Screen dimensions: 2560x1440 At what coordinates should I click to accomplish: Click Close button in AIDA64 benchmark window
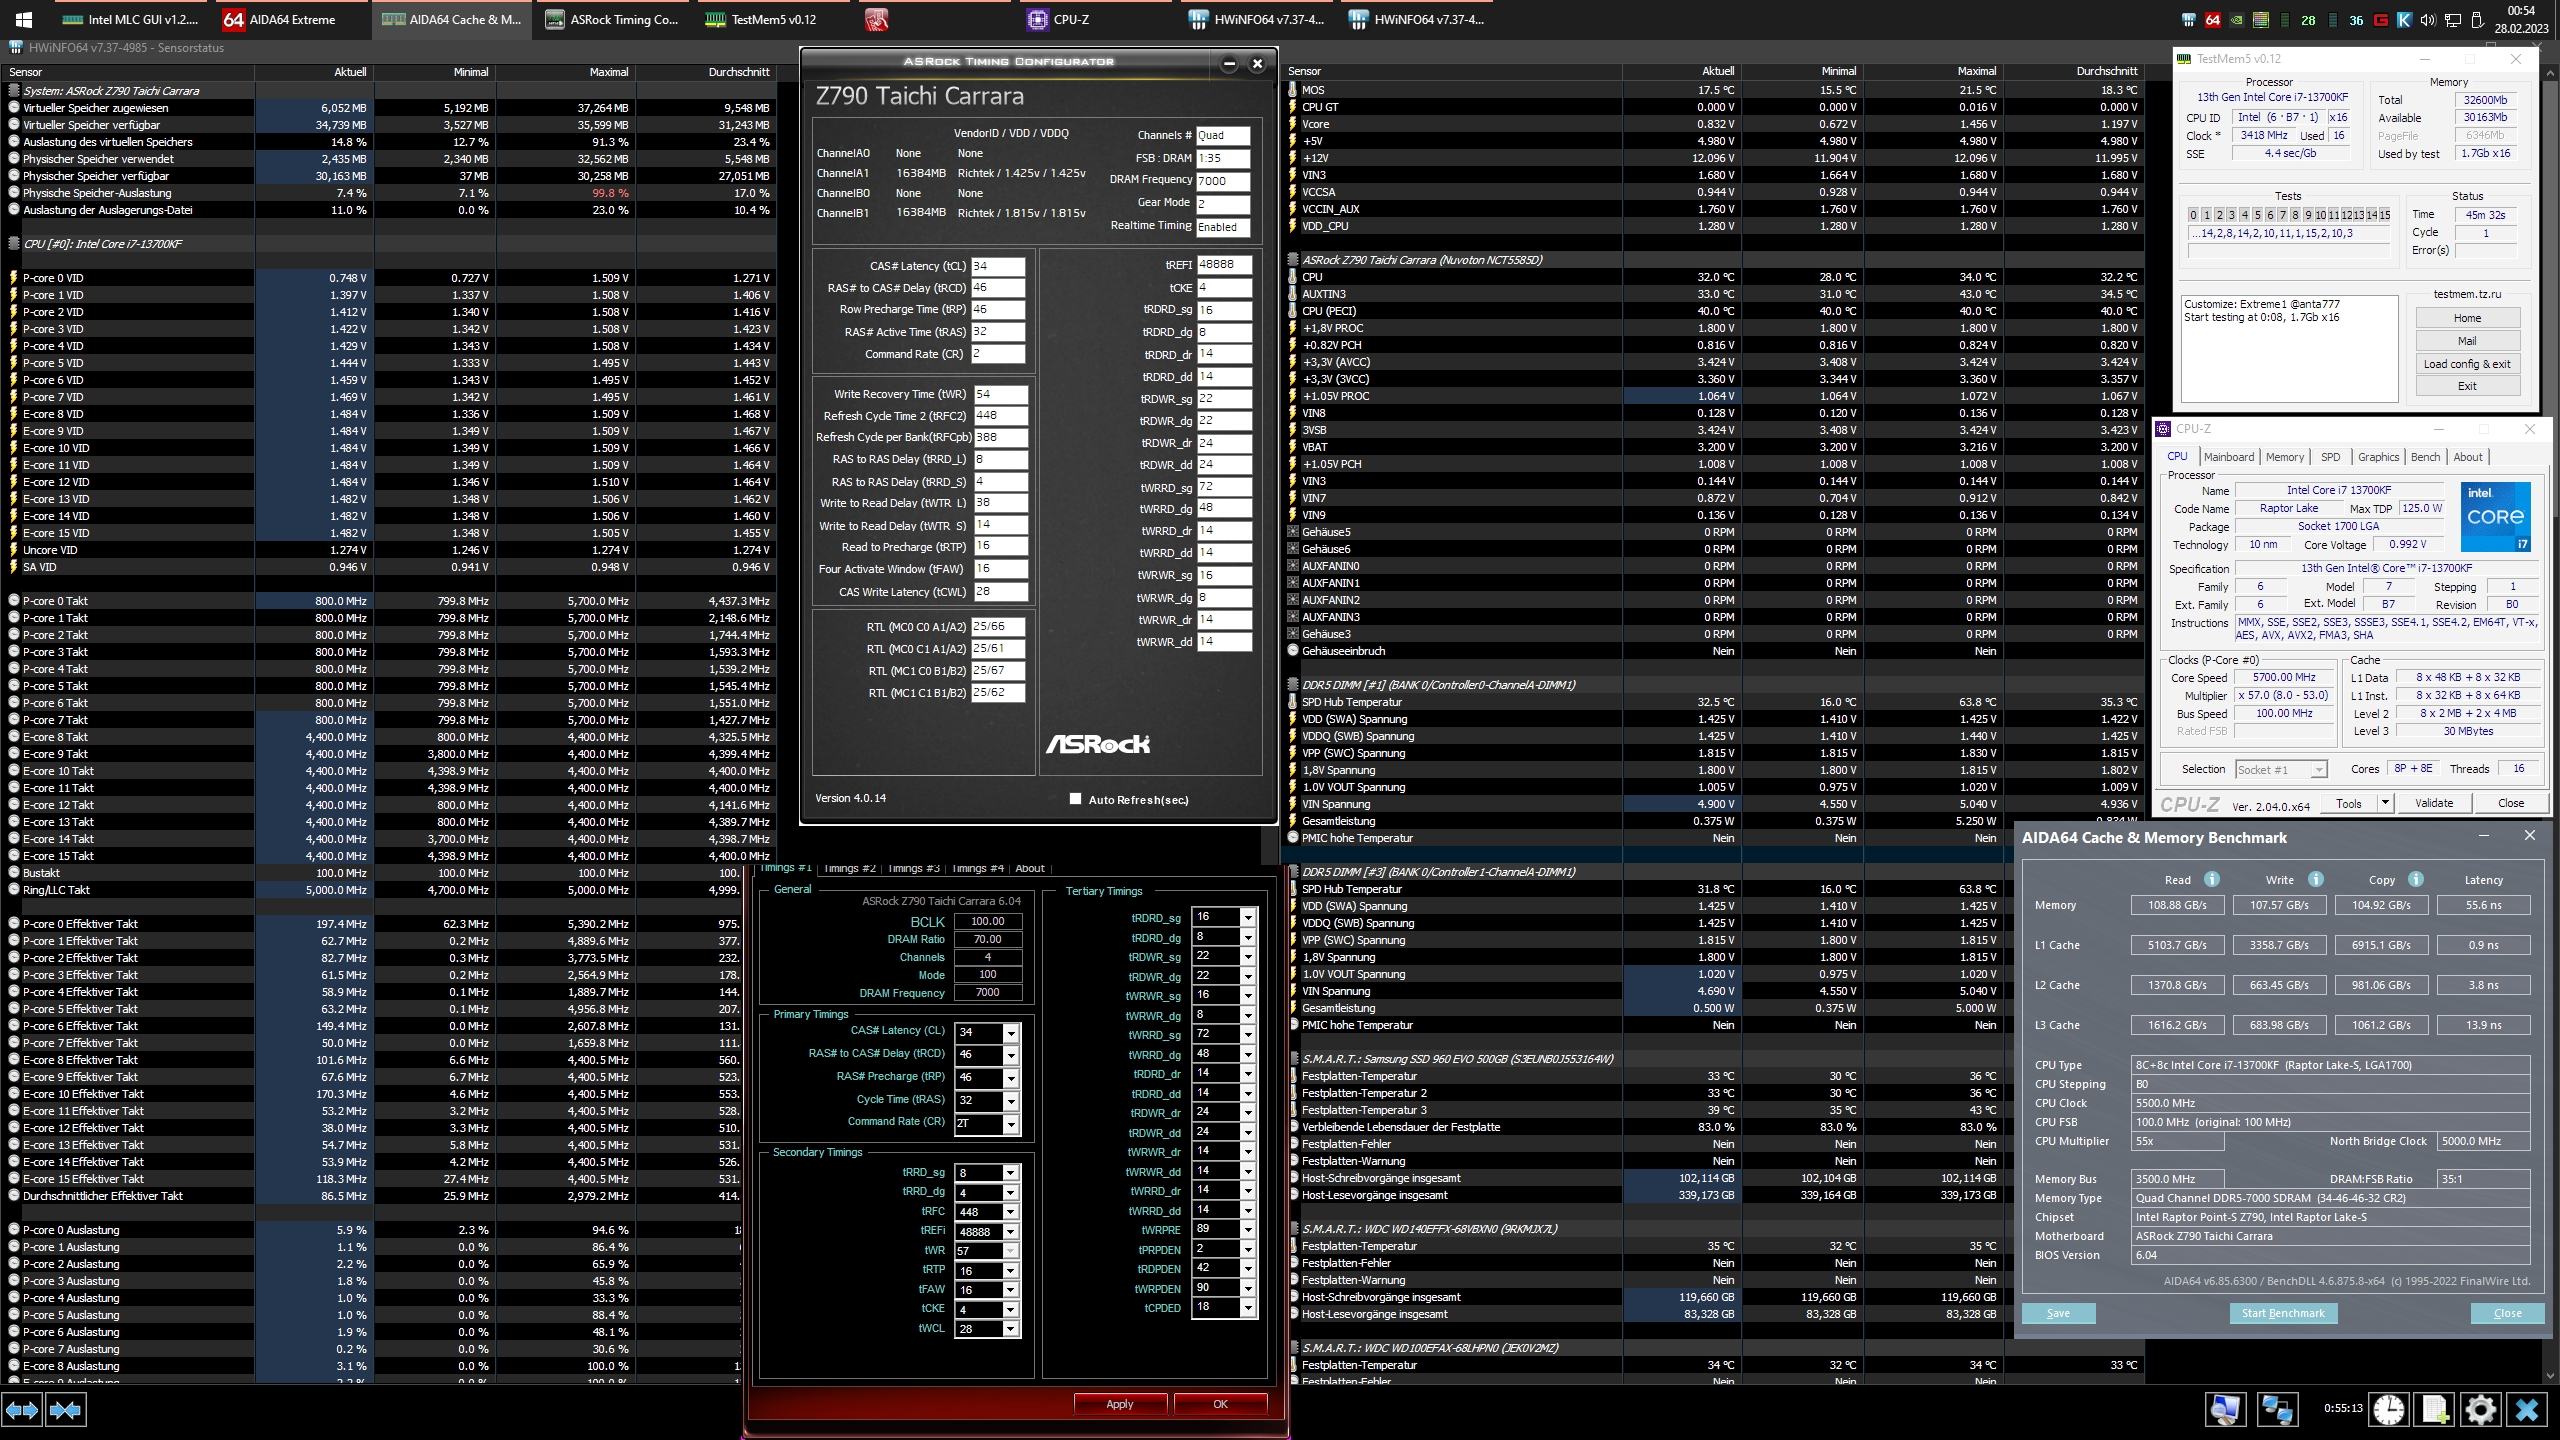[2507, 1313]
